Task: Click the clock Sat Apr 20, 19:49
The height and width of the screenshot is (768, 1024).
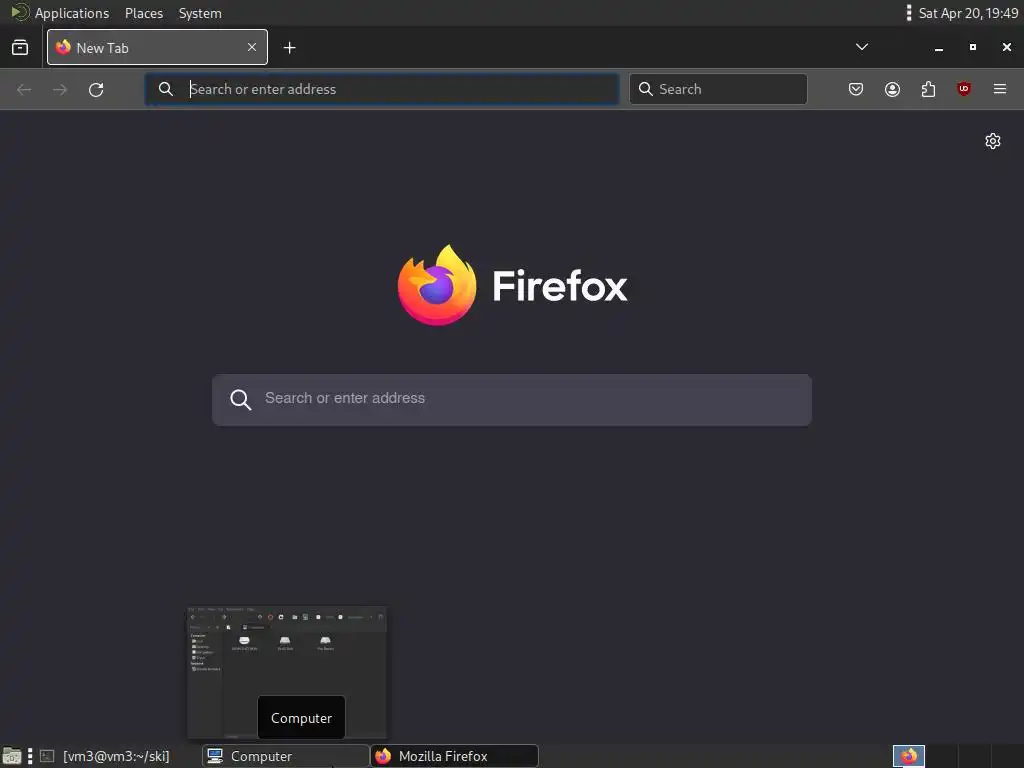Action: [968, 13]
